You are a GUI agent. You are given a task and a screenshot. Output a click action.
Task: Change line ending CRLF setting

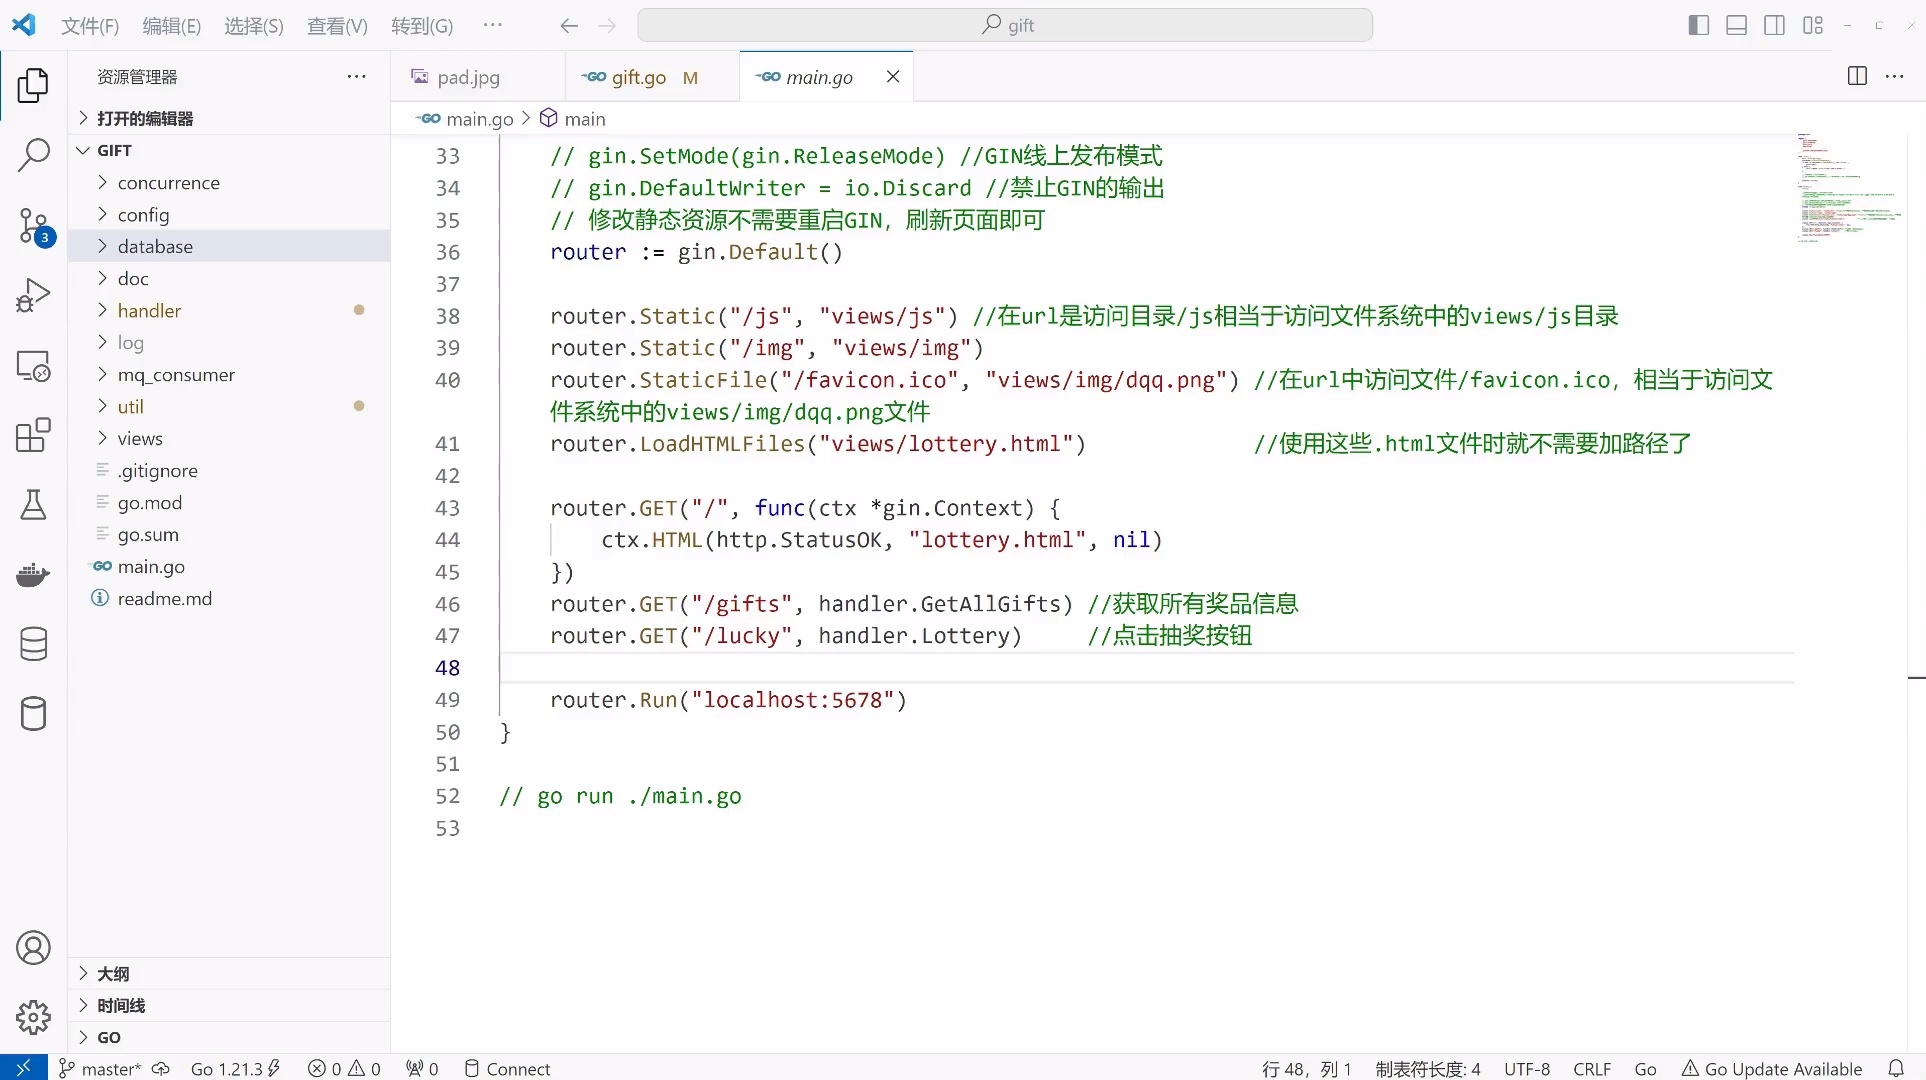[x=1592, y=1068]
